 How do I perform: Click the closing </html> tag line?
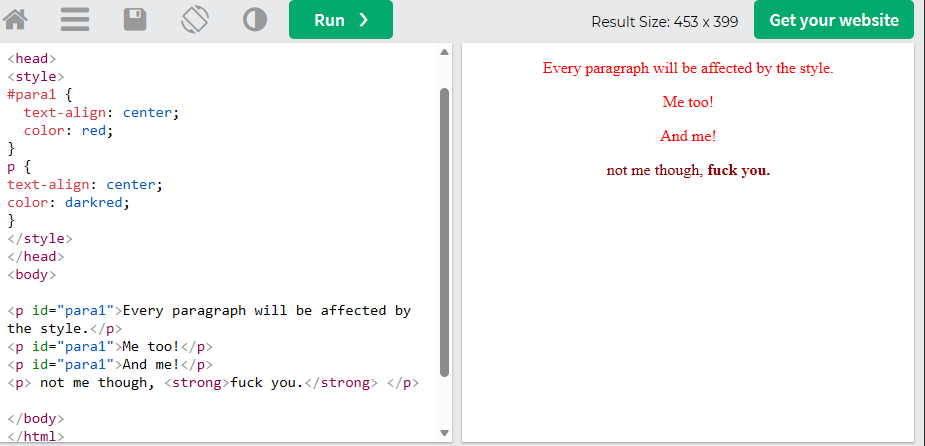35,437
